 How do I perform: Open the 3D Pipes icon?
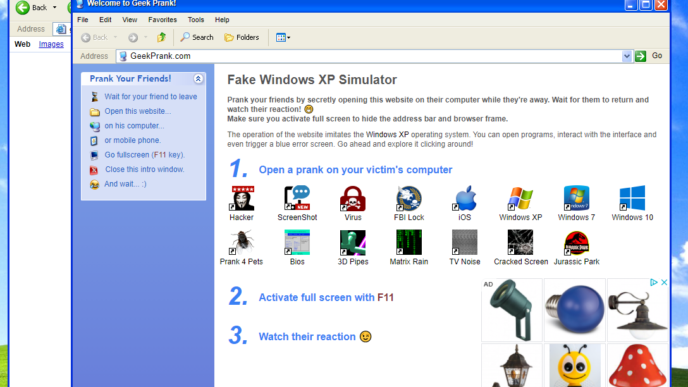click(353, 242)
